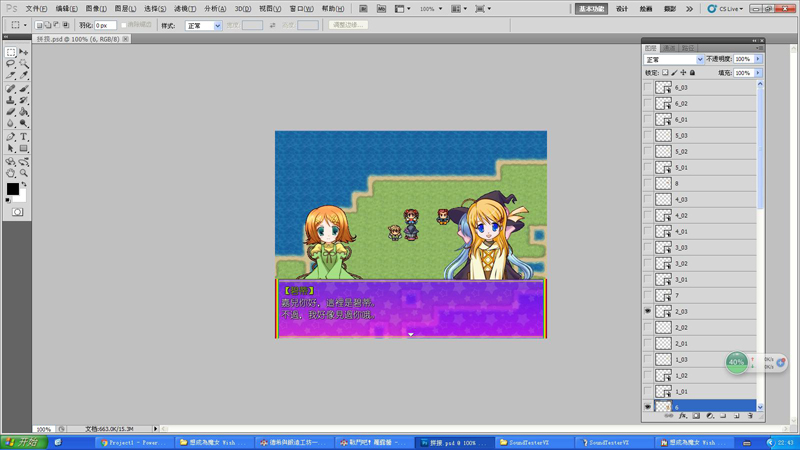Open the fill slider arrow
This screenshot has height=450, width=800.
coord(758,73)
